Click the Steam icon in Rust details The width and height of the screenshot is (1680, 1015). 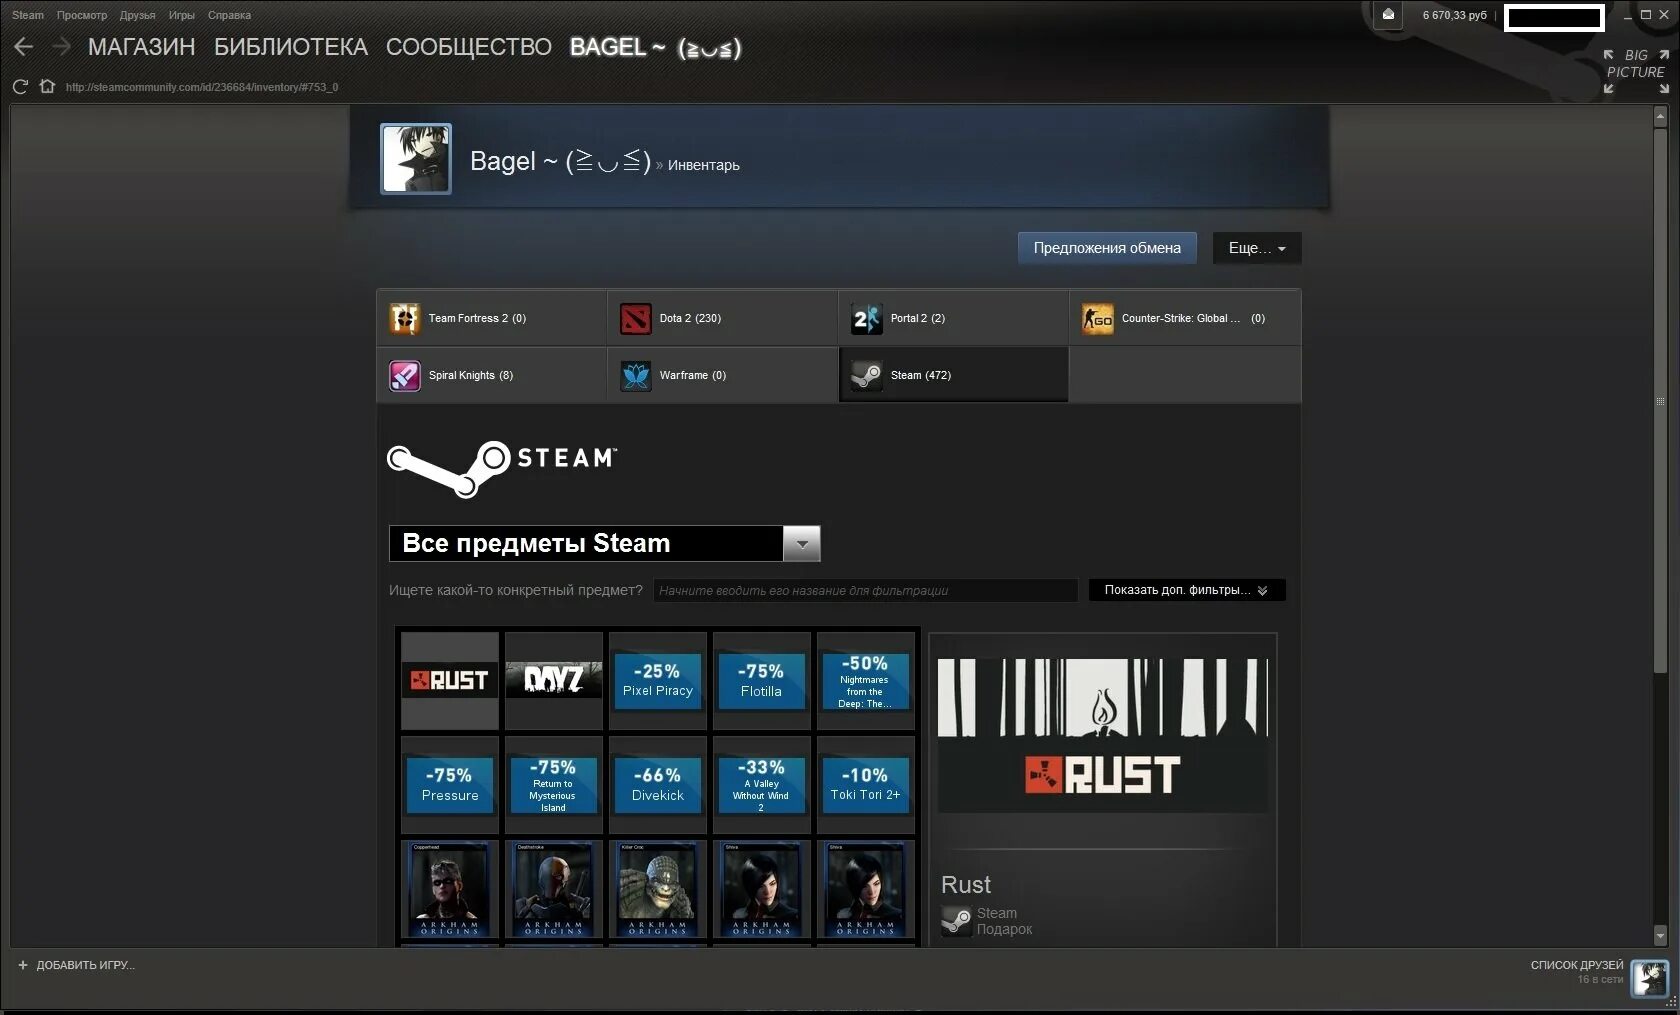[957, 921]
